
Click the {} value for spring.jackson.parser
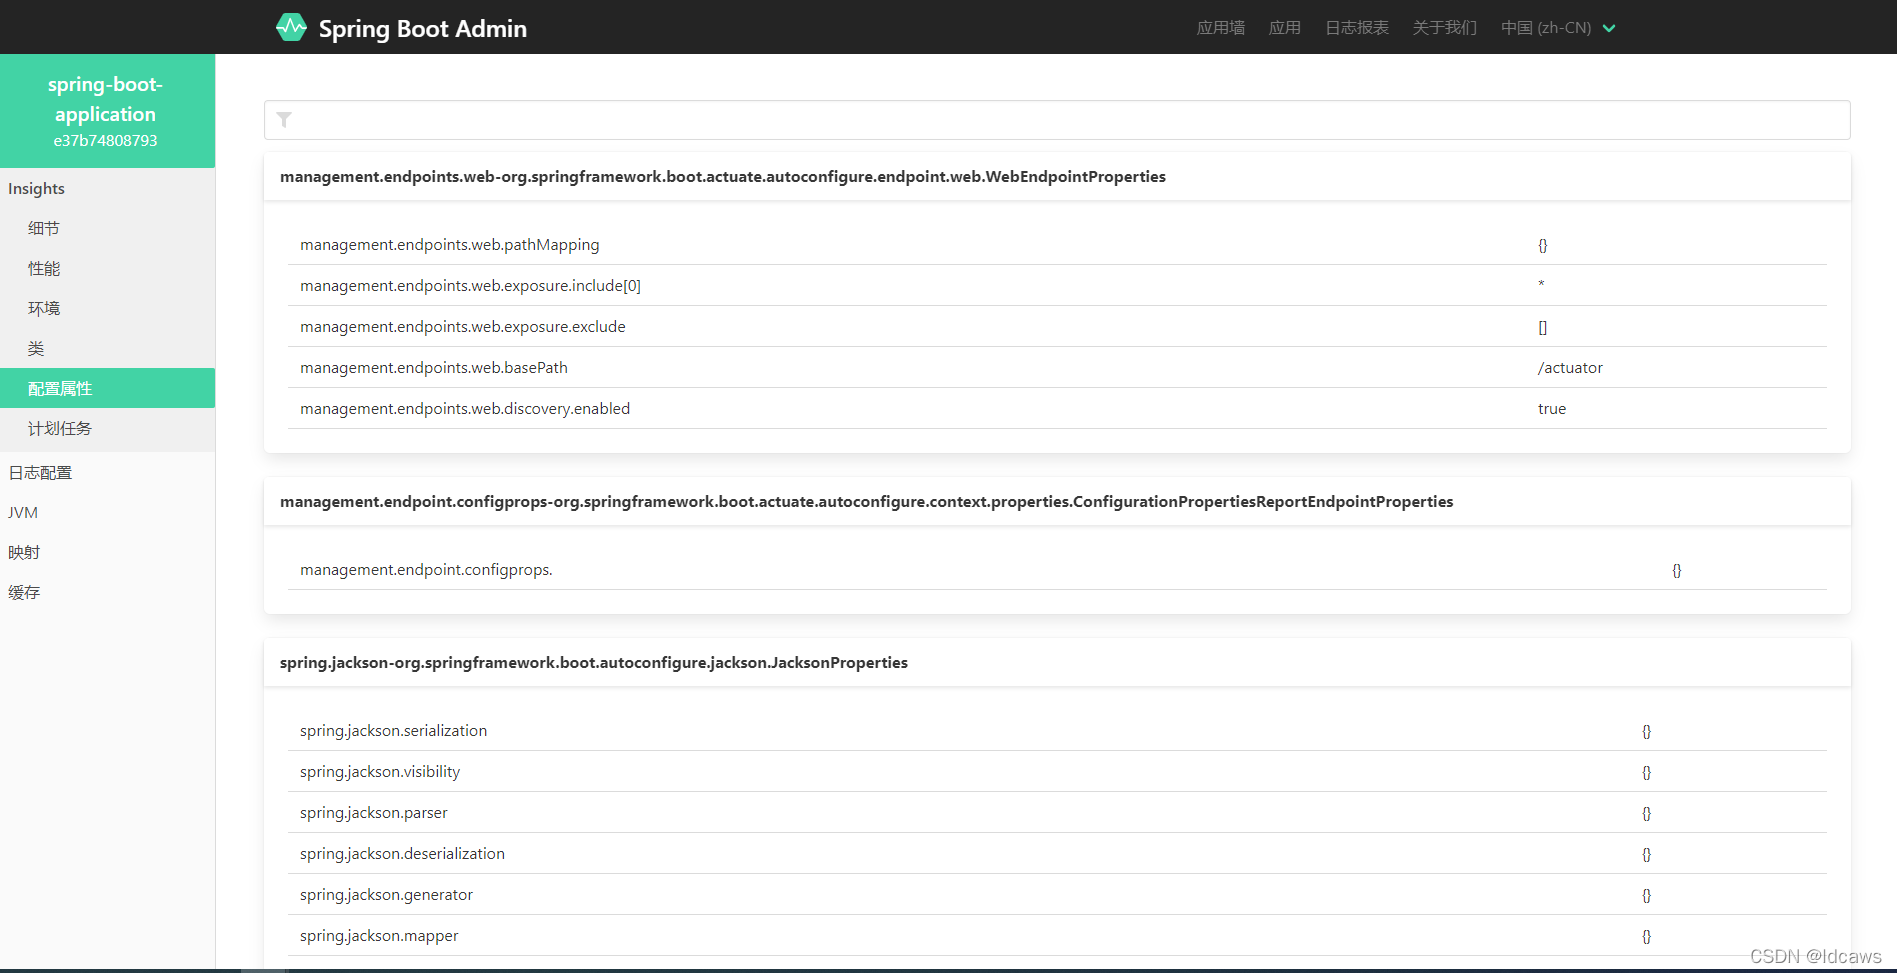1647,813
